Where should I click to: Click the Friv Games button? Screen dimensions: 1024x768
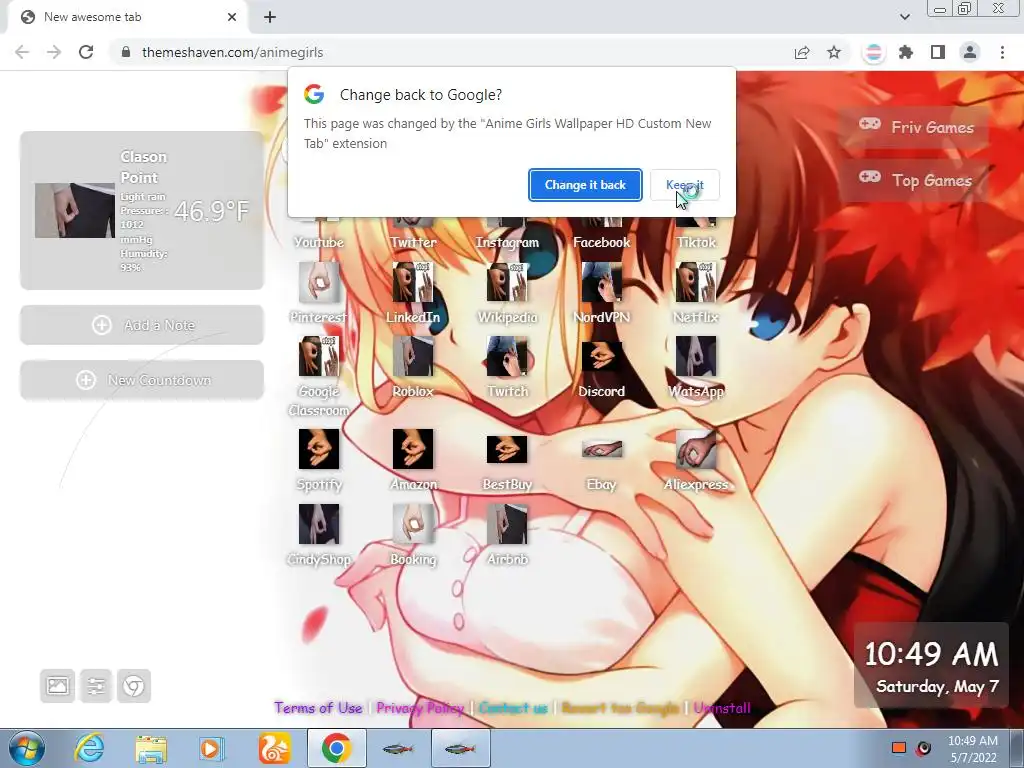pyautogui.click(x=916, y=127)
